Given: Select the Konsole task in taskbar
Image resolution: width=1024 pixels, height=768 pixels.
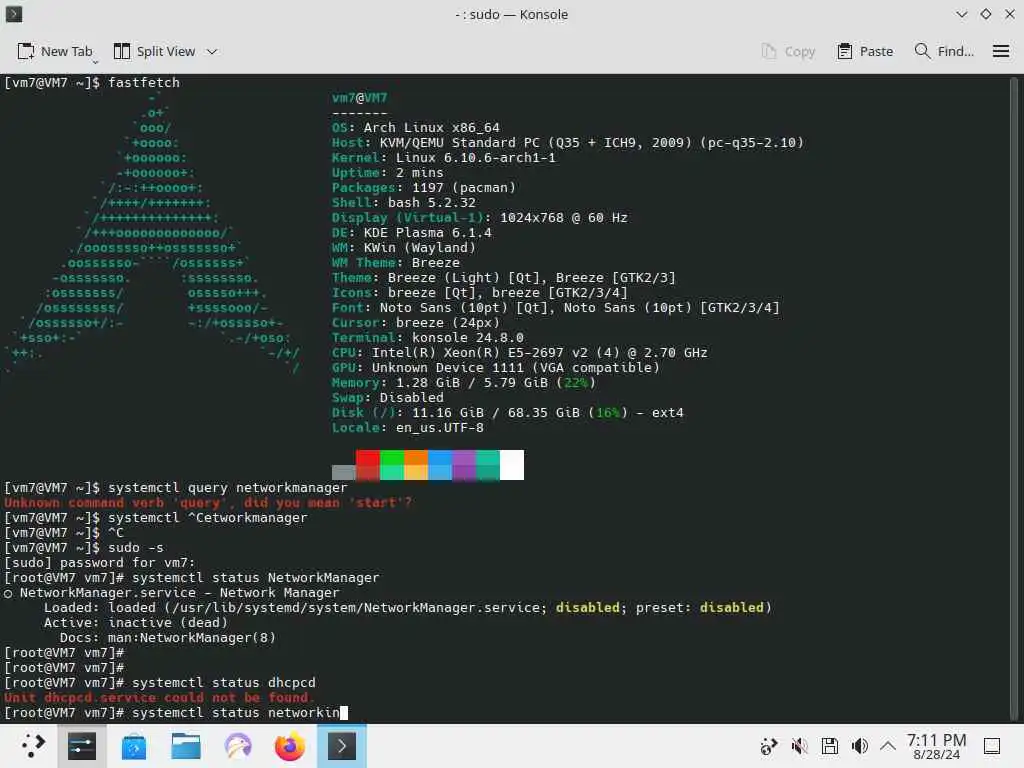Looking at the screenshot, I should [342, 746].
